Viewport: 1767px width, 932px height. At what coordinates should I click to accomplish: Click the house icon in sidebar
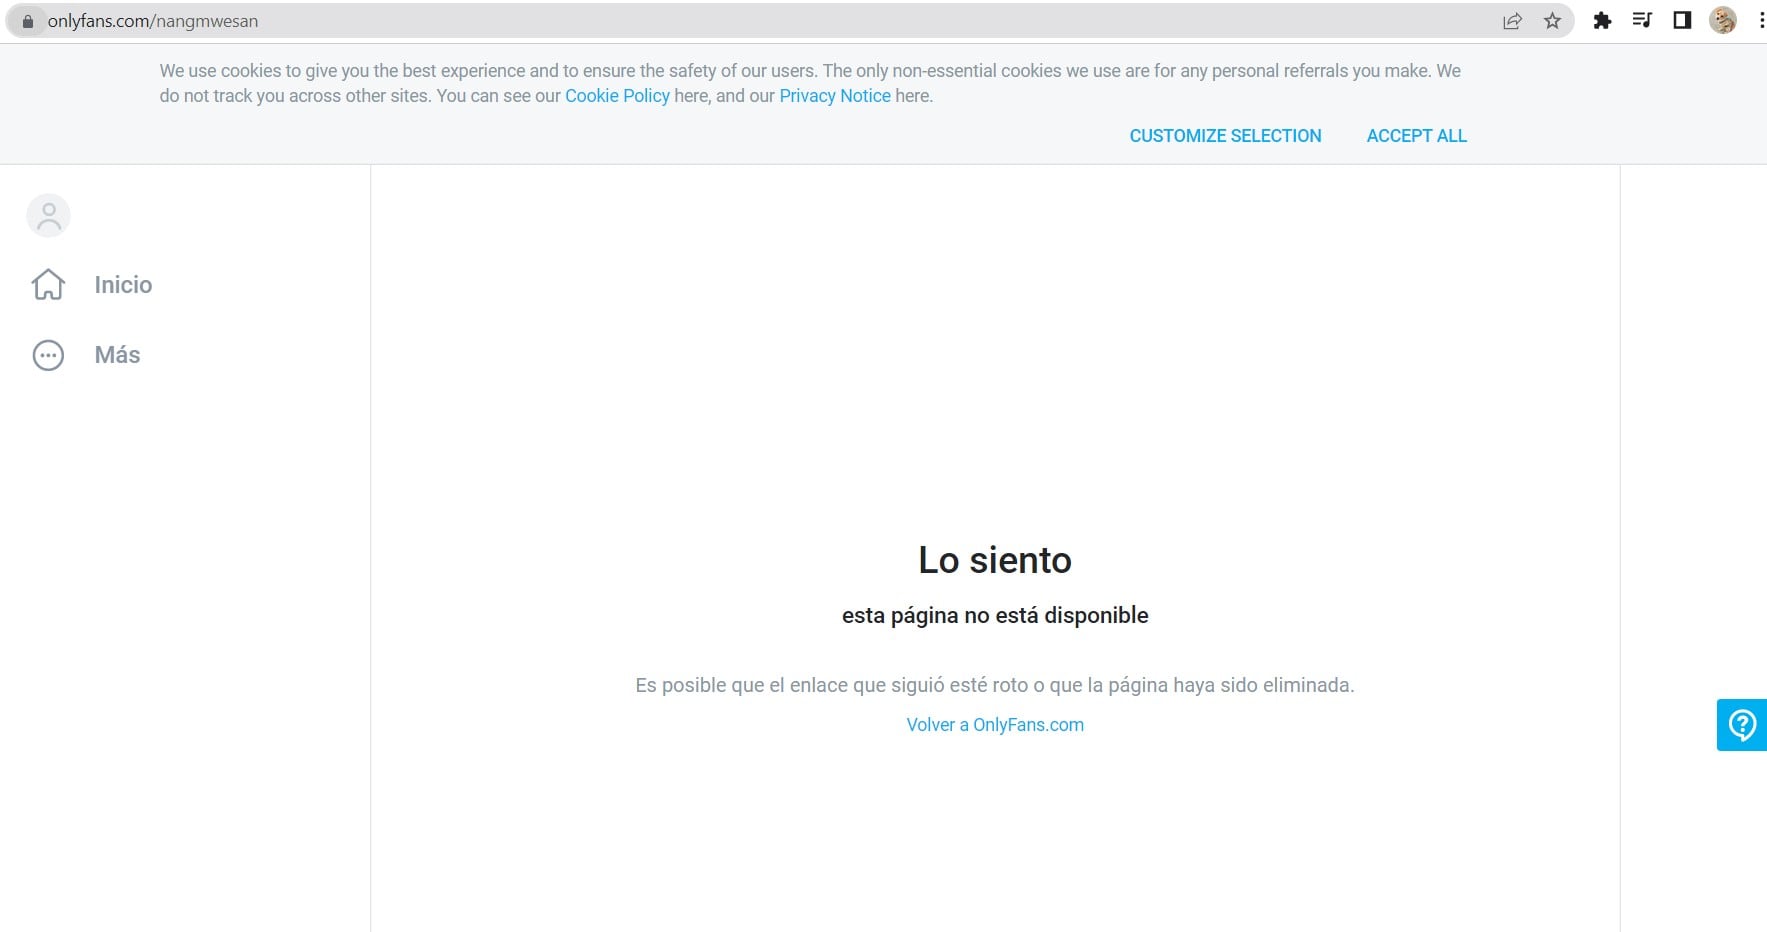tap(48, 285)
